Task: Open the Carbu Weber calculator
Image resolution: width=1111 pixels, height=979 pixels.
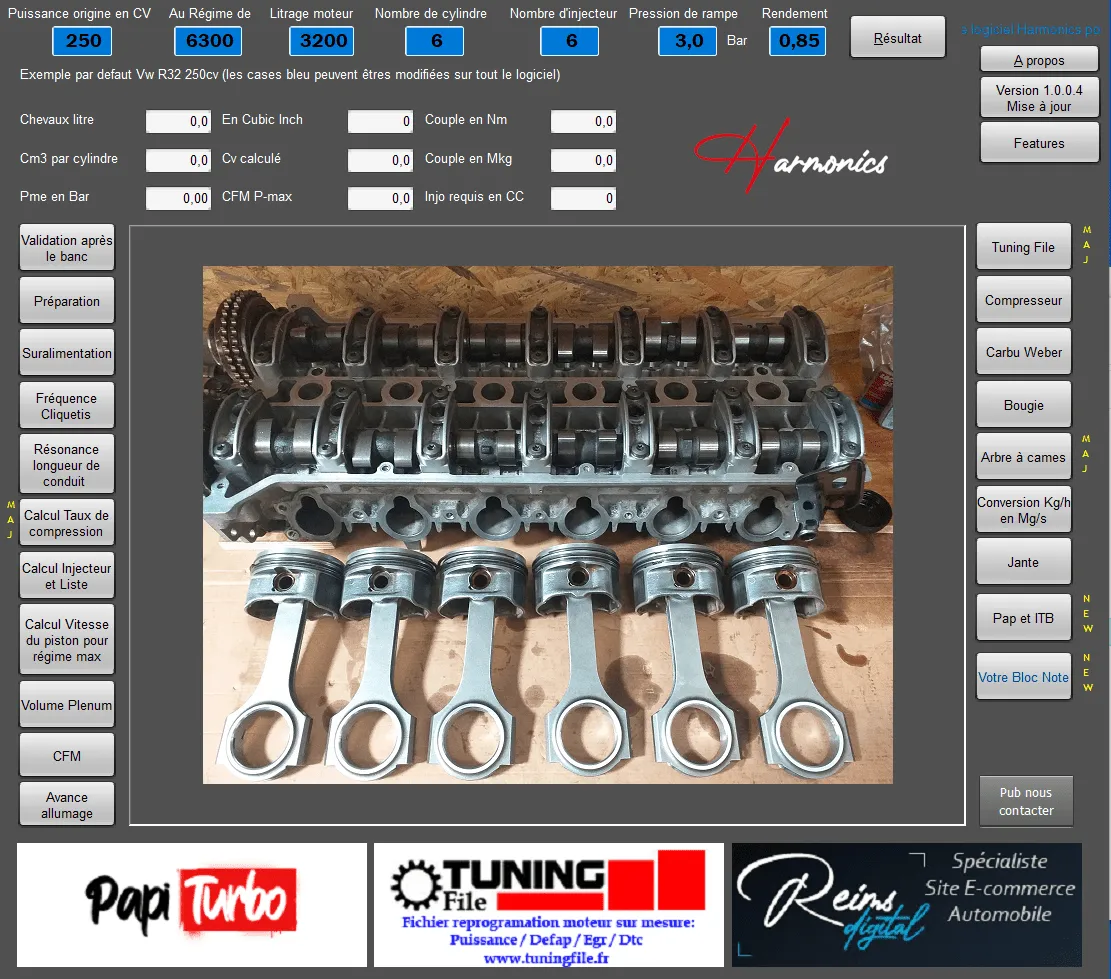Action: (1023, 351)
